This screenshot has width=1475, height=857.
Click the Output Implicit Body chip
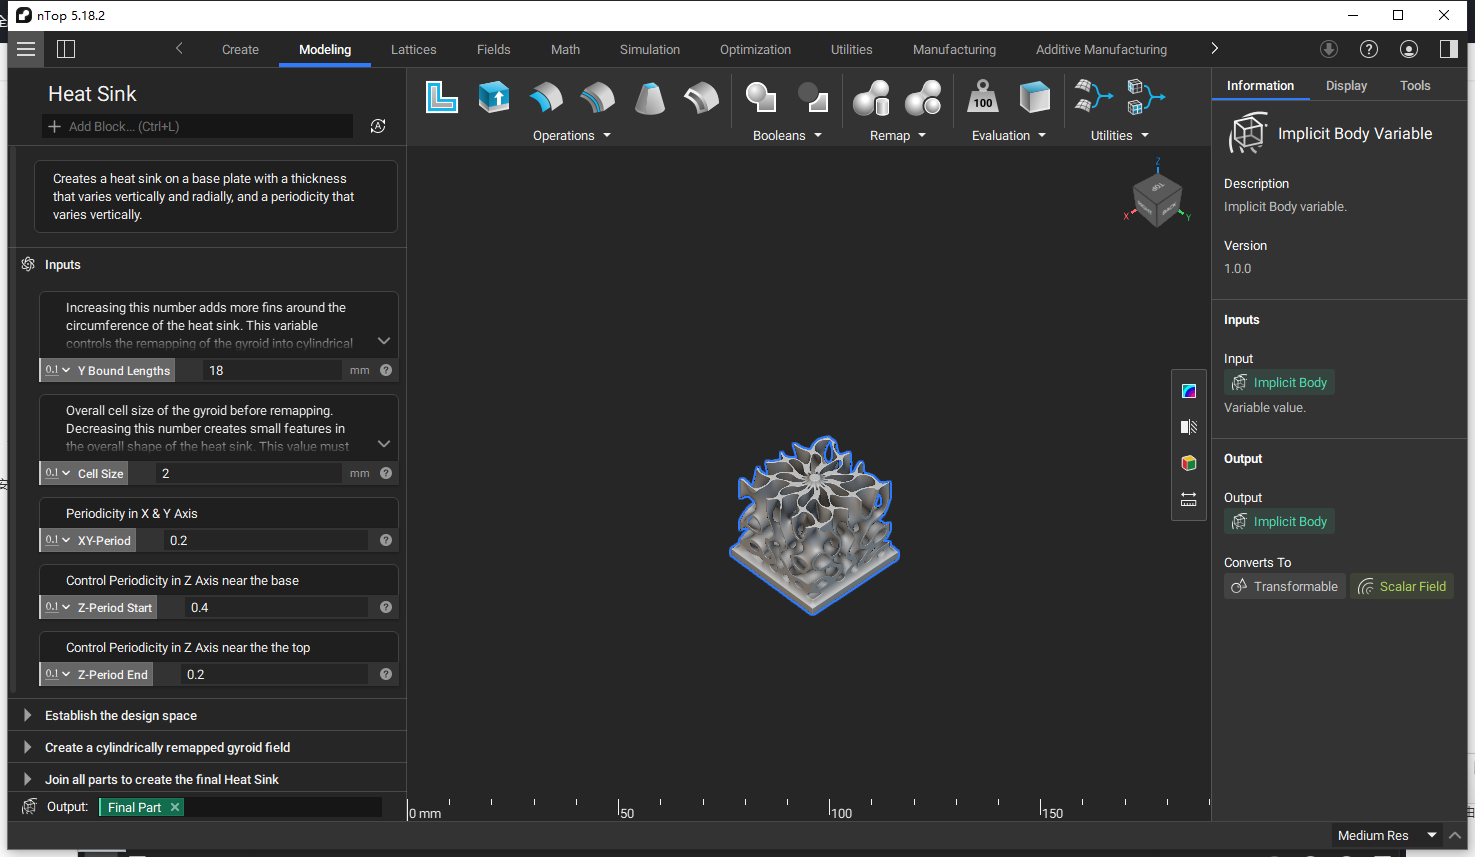click(x=1279, y=521)
